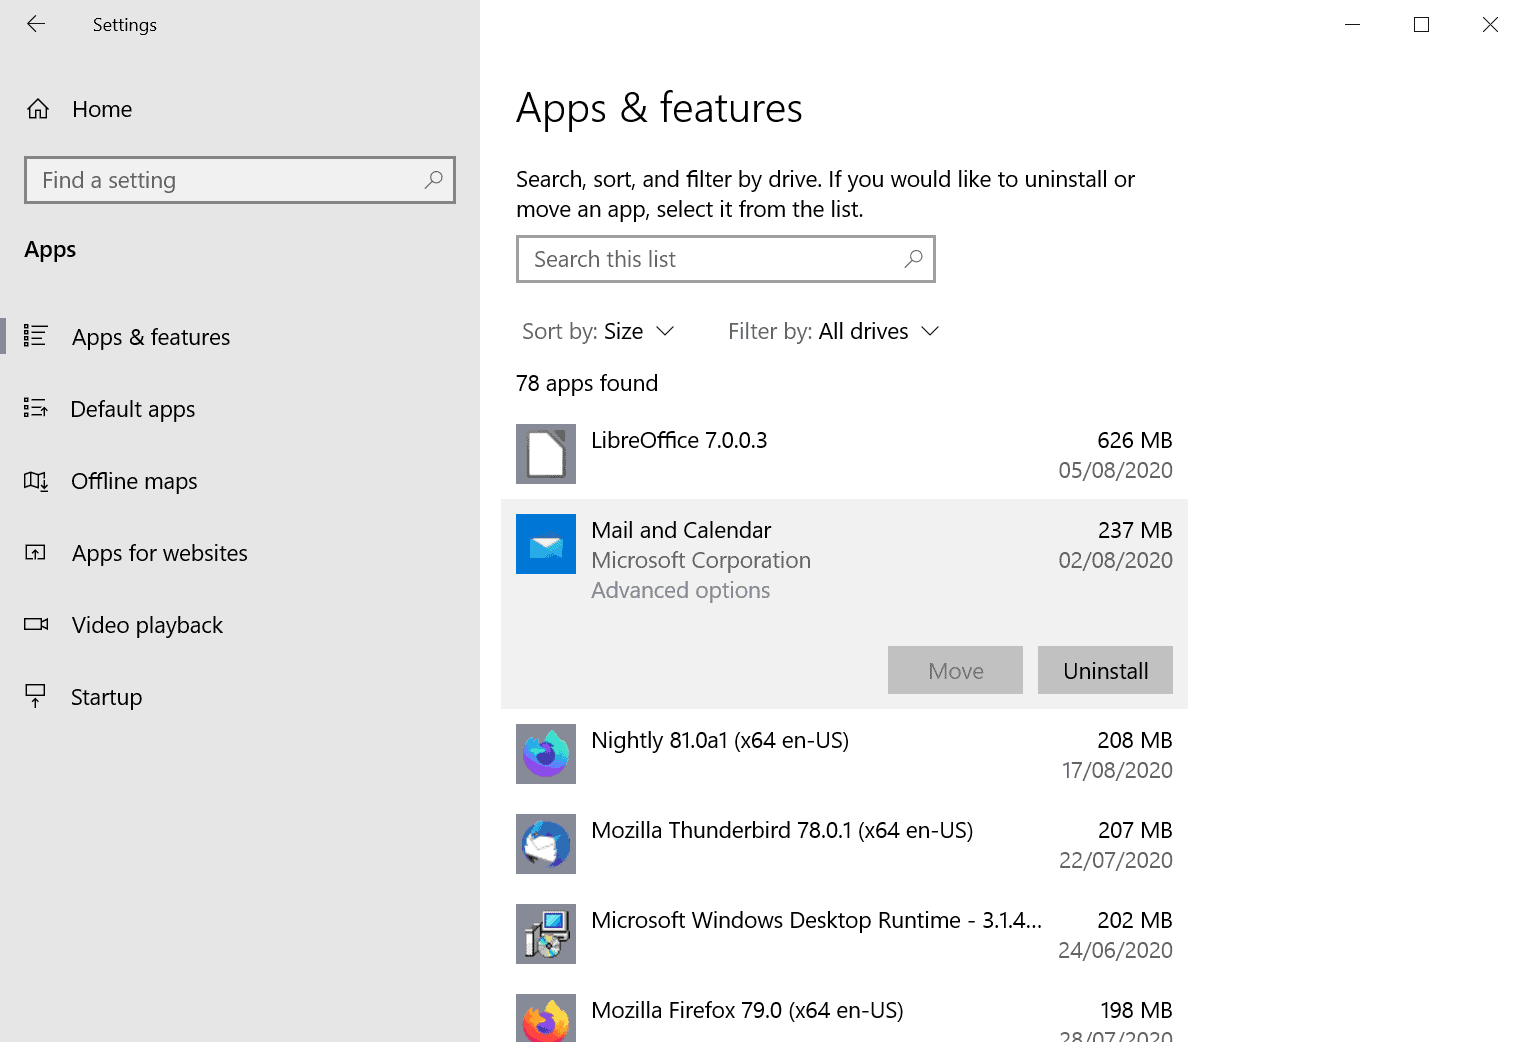
Task: Select Mozilla Thunderbird 78.0.1 entry
Action: coord(844,844)
